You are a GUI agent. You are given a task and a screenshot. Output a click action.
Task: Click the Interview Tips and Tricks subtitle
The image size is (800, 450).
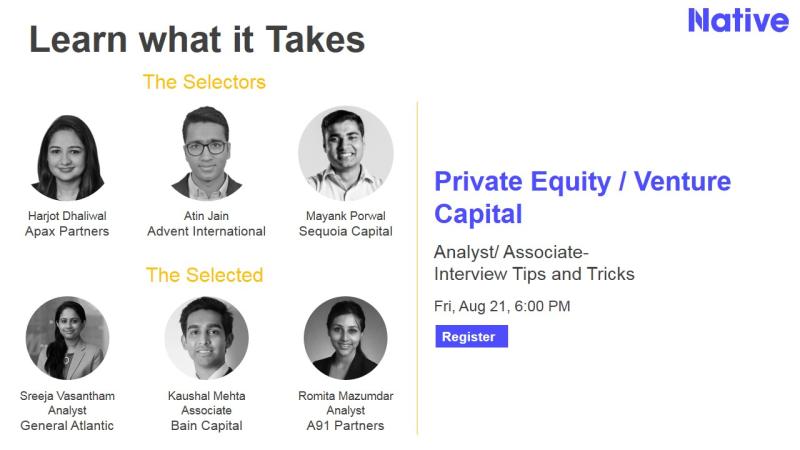pyautogui.click(x=534, y=274)
